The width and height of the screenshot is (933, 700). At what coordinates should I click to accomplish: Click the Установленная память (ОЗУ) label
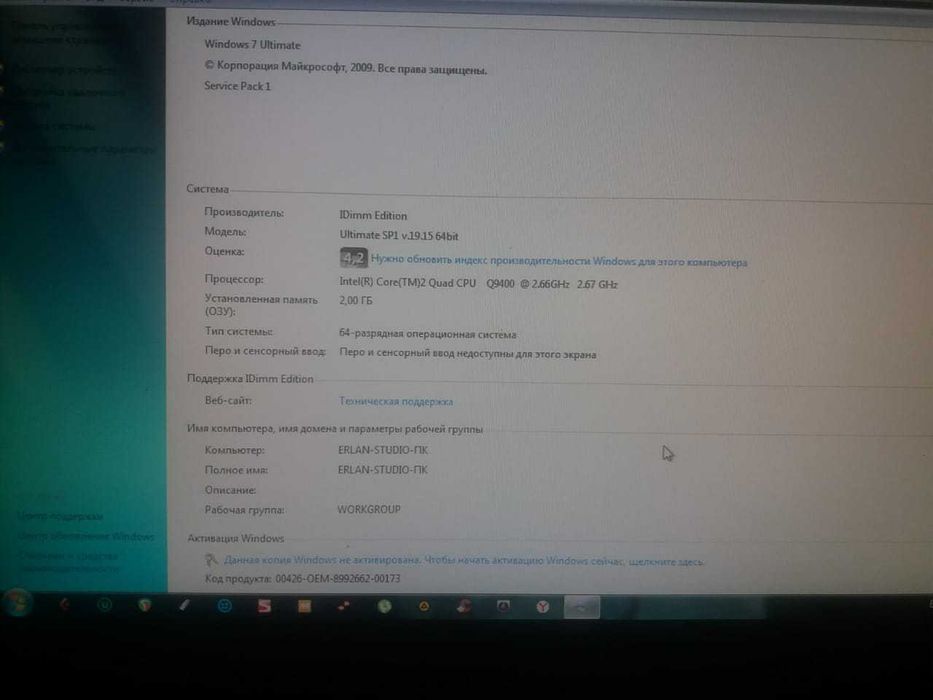click(x=261, y=305)
